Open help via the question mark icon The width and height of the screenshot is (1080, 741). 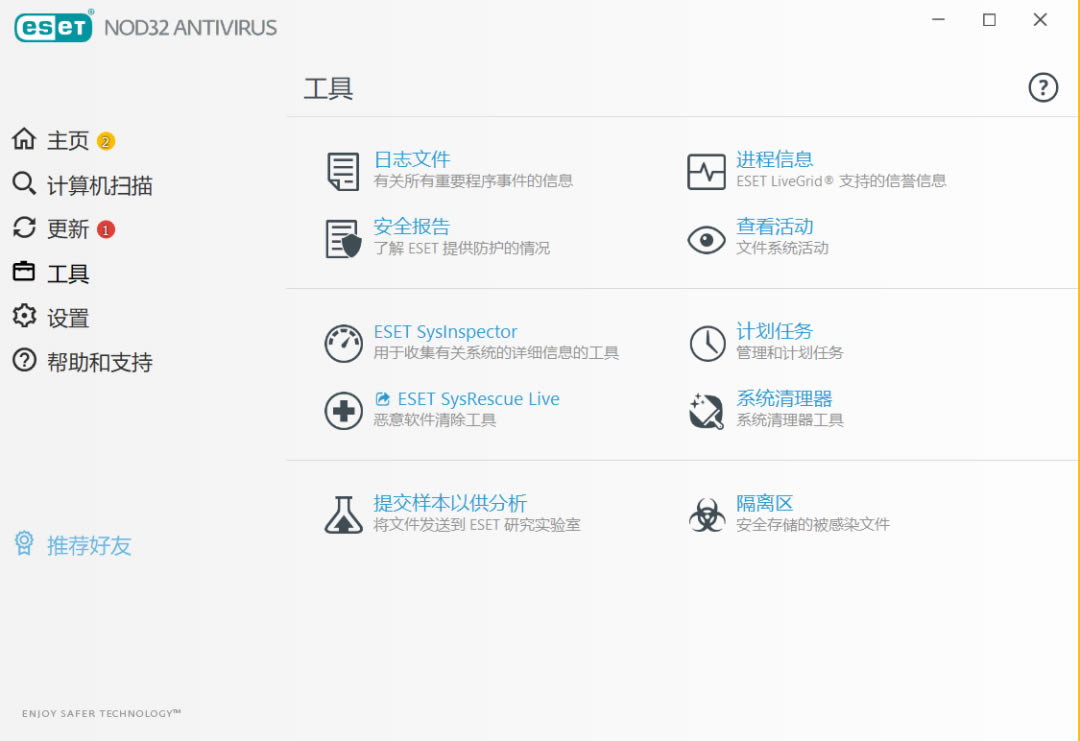coord(1043,87)
